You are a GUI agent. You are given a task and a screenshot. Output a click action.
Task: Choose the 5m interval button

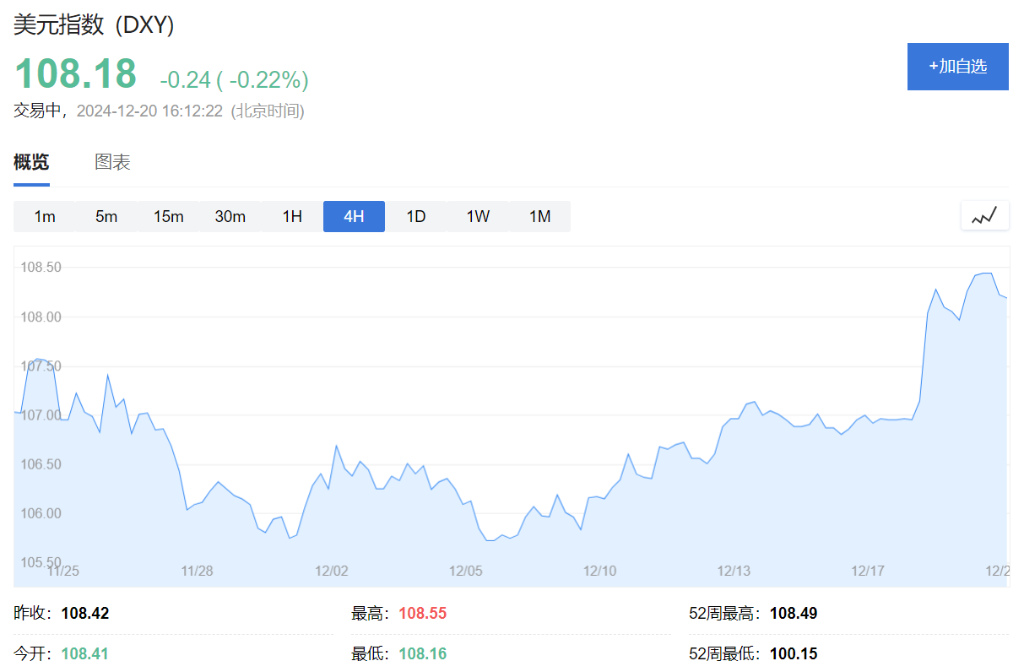(x=106, y=216)
